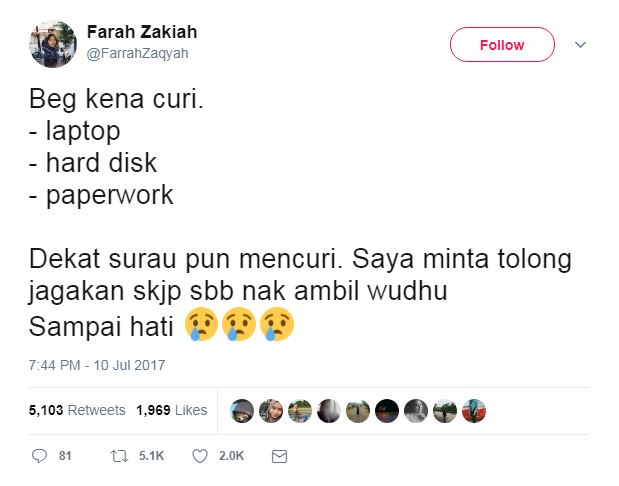619x486 pixels.
Task: Open the @FarrahZaqyah handle link
Action: (137, 53)
